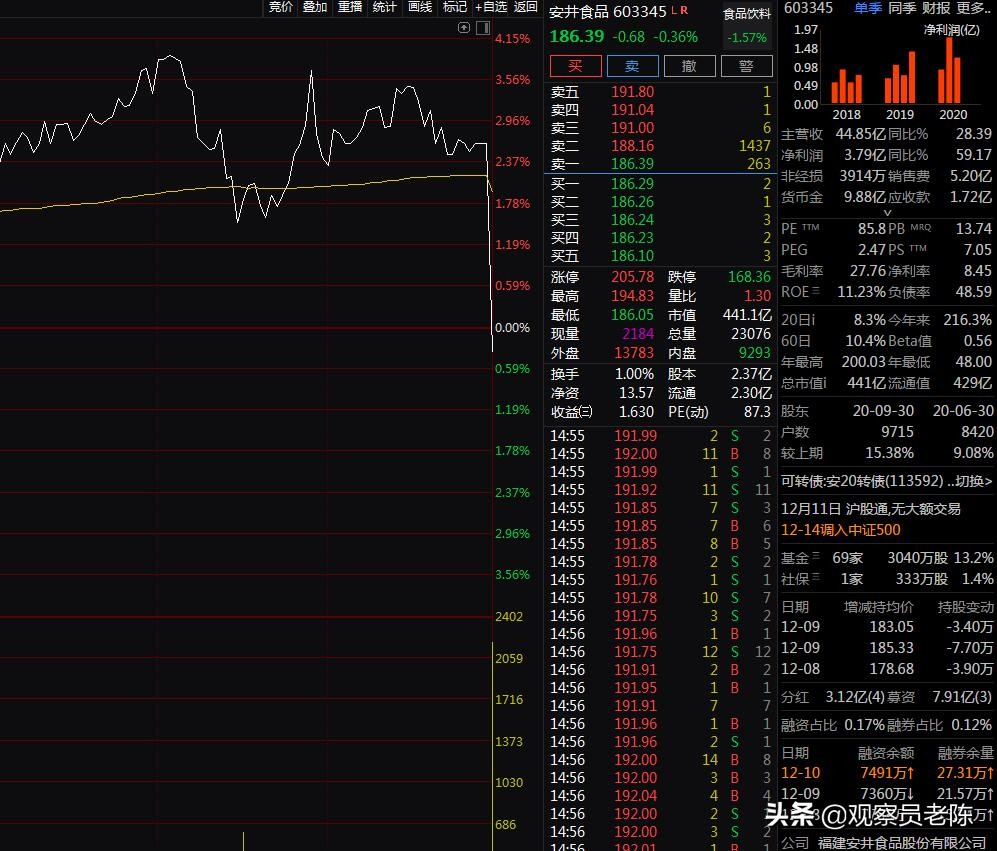
Task: Switch to the 单季 tab
Action: click(x=868, y=8)
